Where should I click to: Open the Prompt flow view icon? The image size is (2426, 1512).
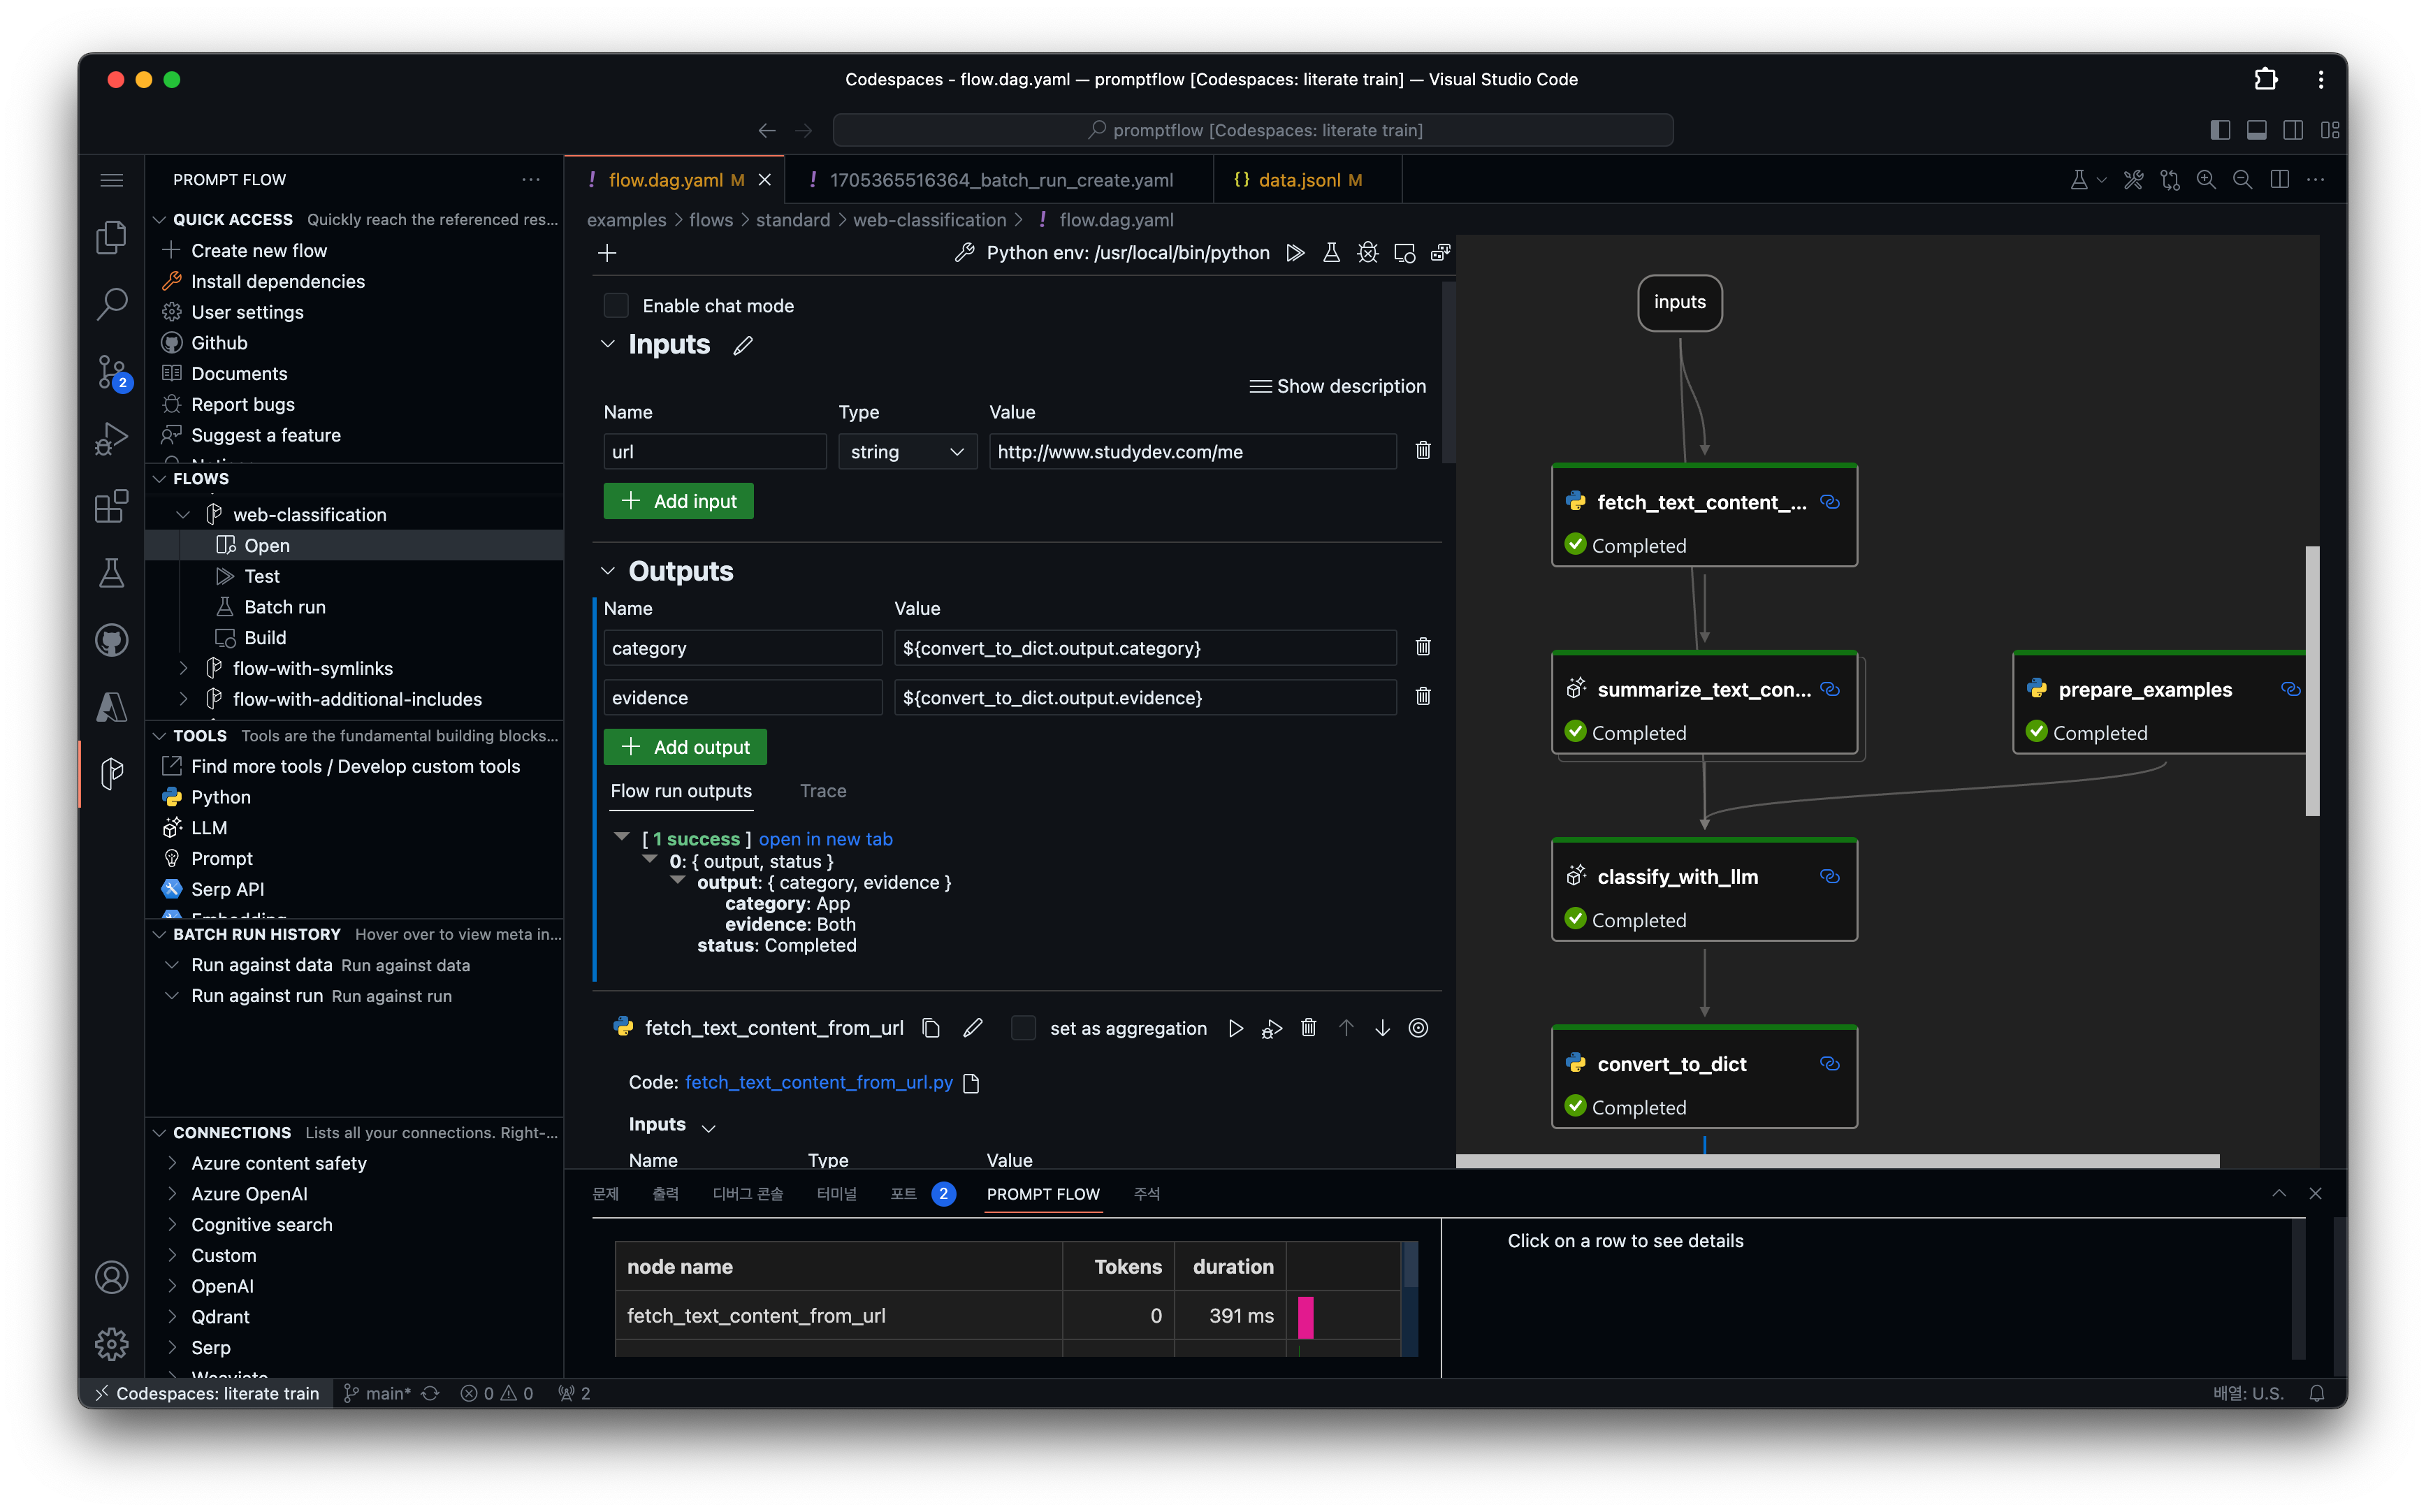coord(112,773)
